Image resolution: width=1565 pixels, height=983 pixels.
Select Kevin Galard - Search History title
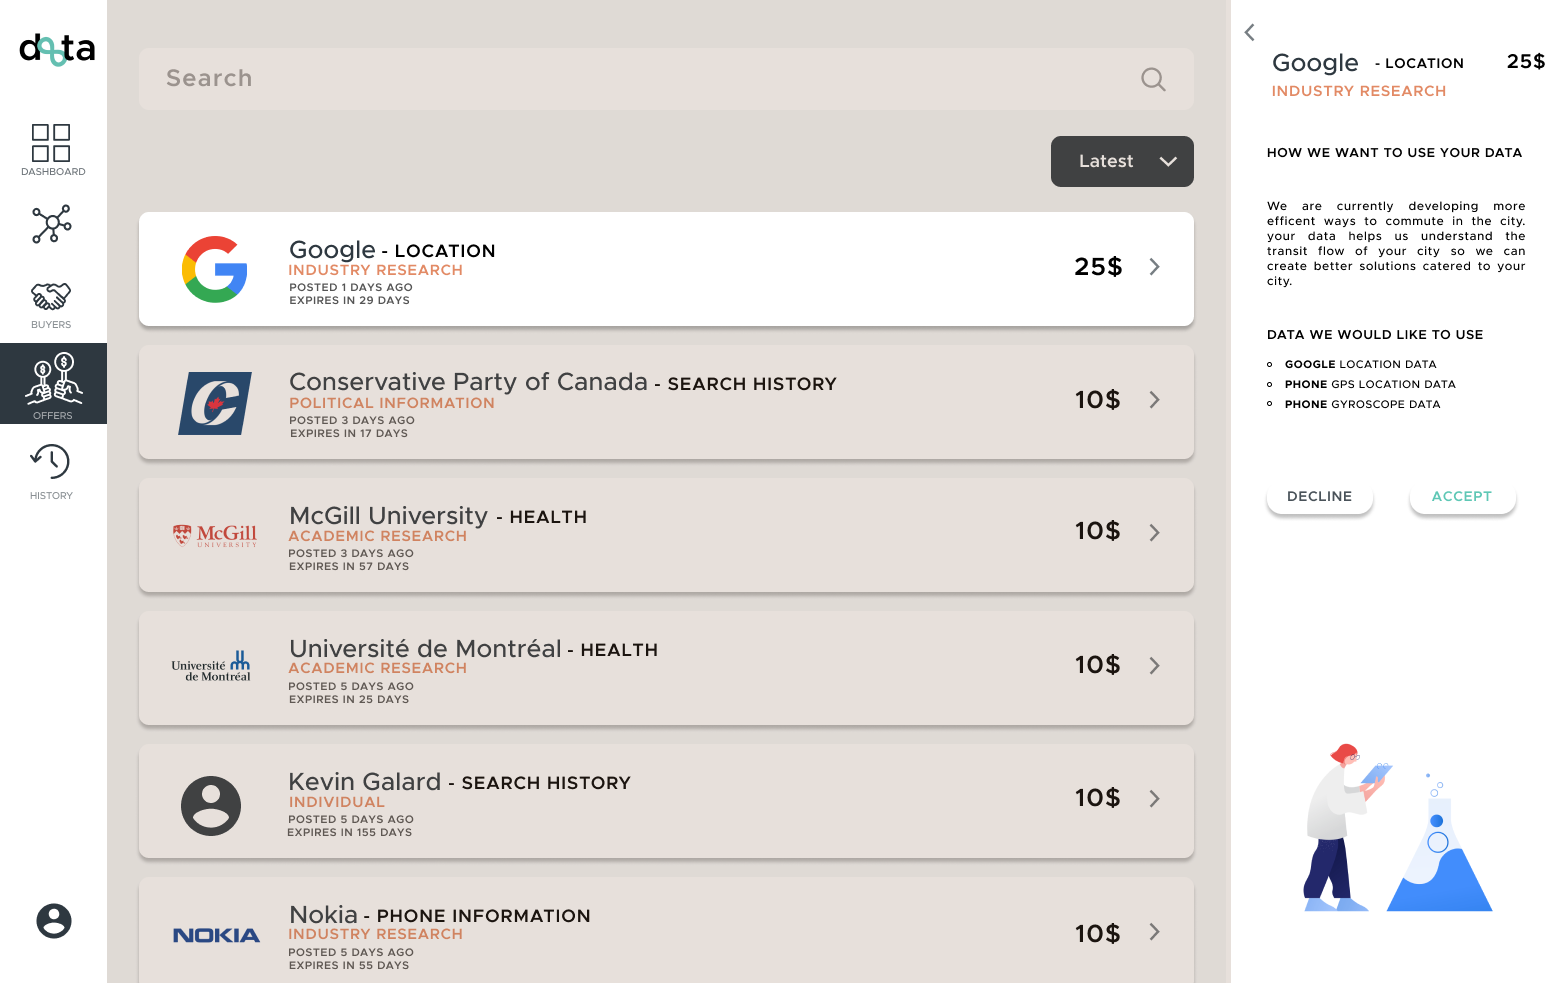(x=459, y=782)
